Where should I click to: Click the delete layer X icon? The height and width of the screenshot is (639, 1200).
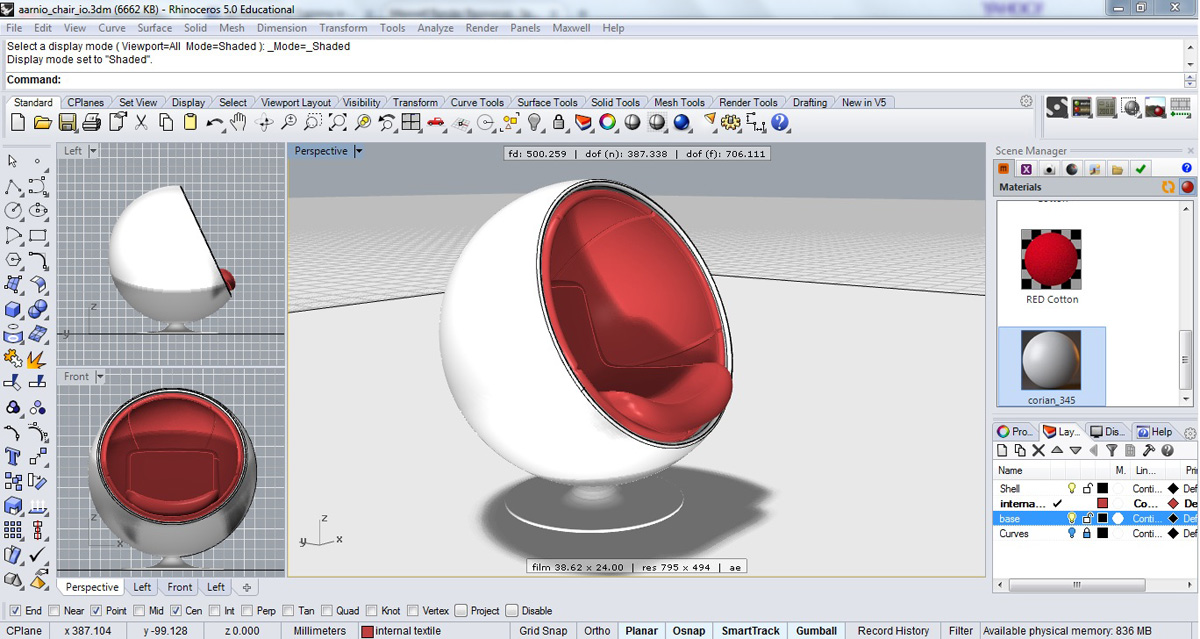tap(1038, 451)
